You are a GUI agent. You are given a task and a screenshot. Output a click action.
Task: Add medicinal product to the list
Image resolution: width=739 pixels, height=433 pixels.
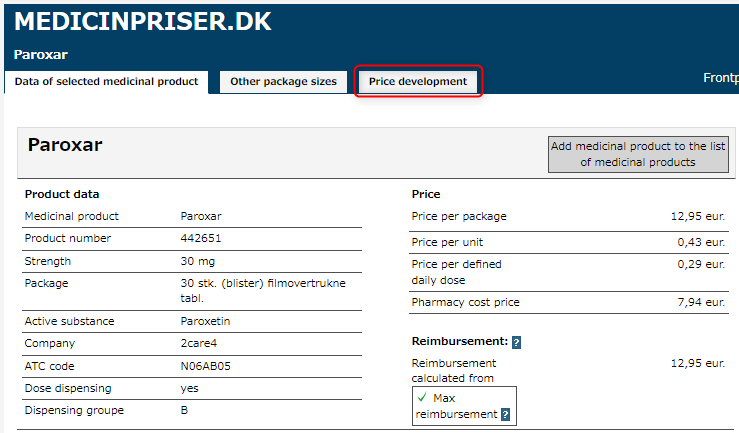[638, 154]
